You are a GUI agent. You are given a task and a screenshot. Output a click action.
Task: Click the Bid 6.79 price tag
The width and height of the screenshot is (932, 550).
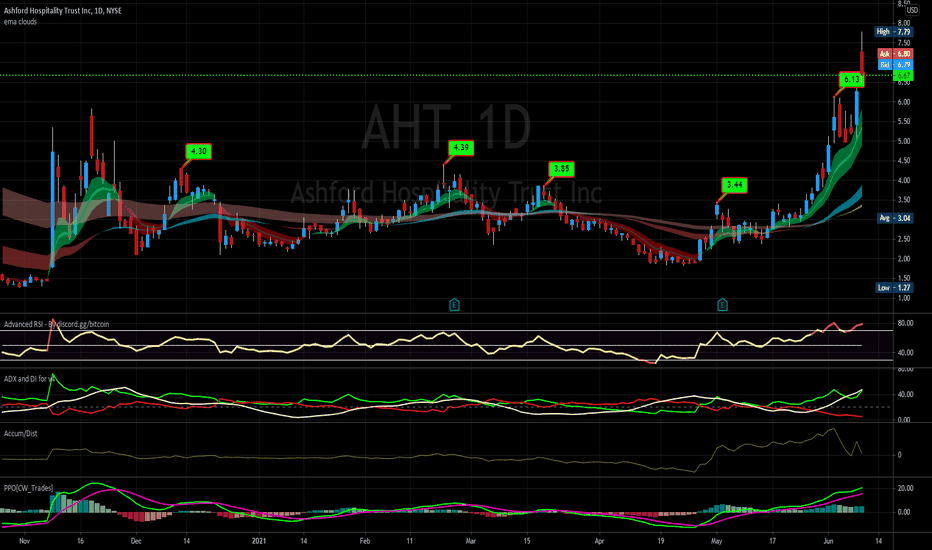895,64
